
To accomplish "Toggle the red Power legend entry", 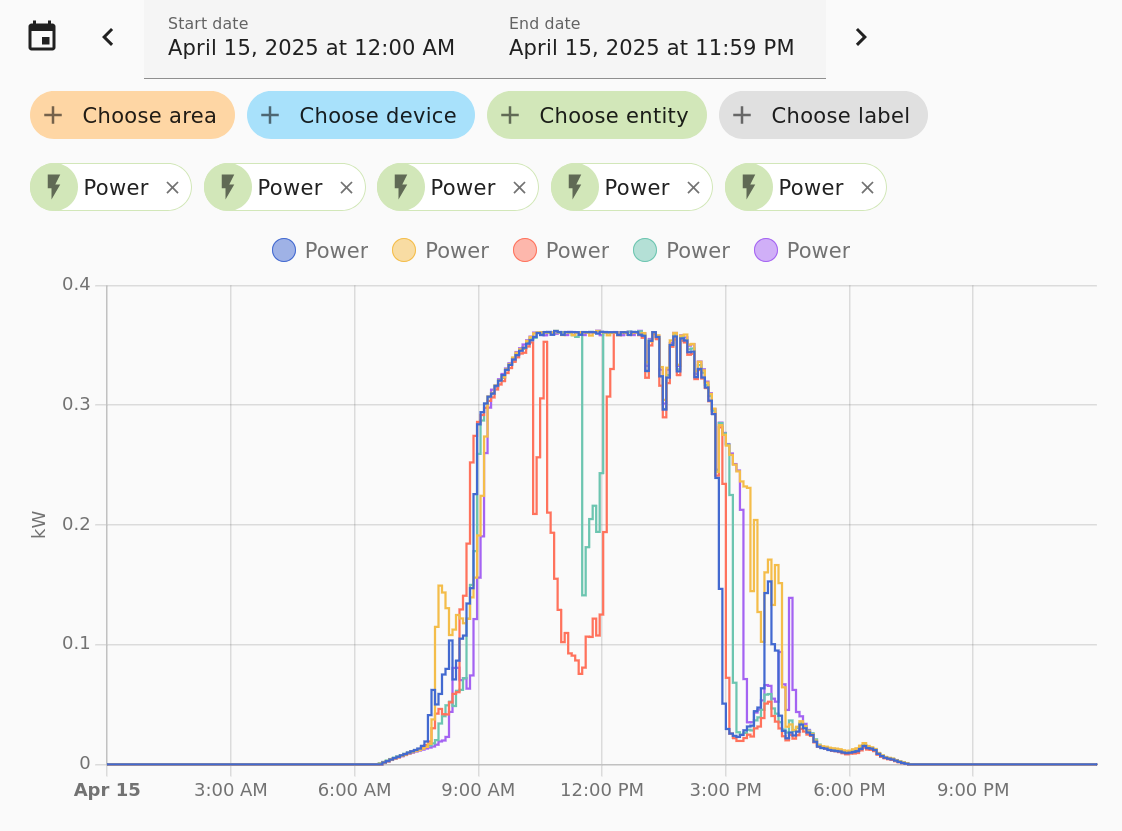I will pos(561,250).
